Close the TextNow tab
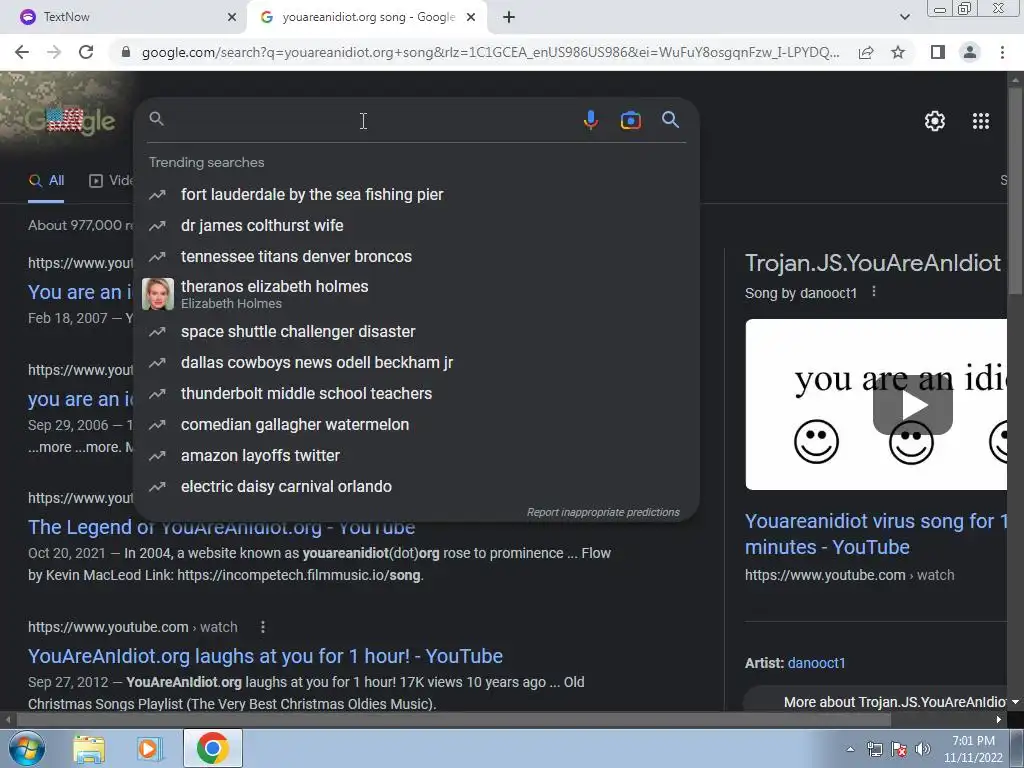Image resolution: width=1024 pixels, height=768 pixels. (232, 17)
